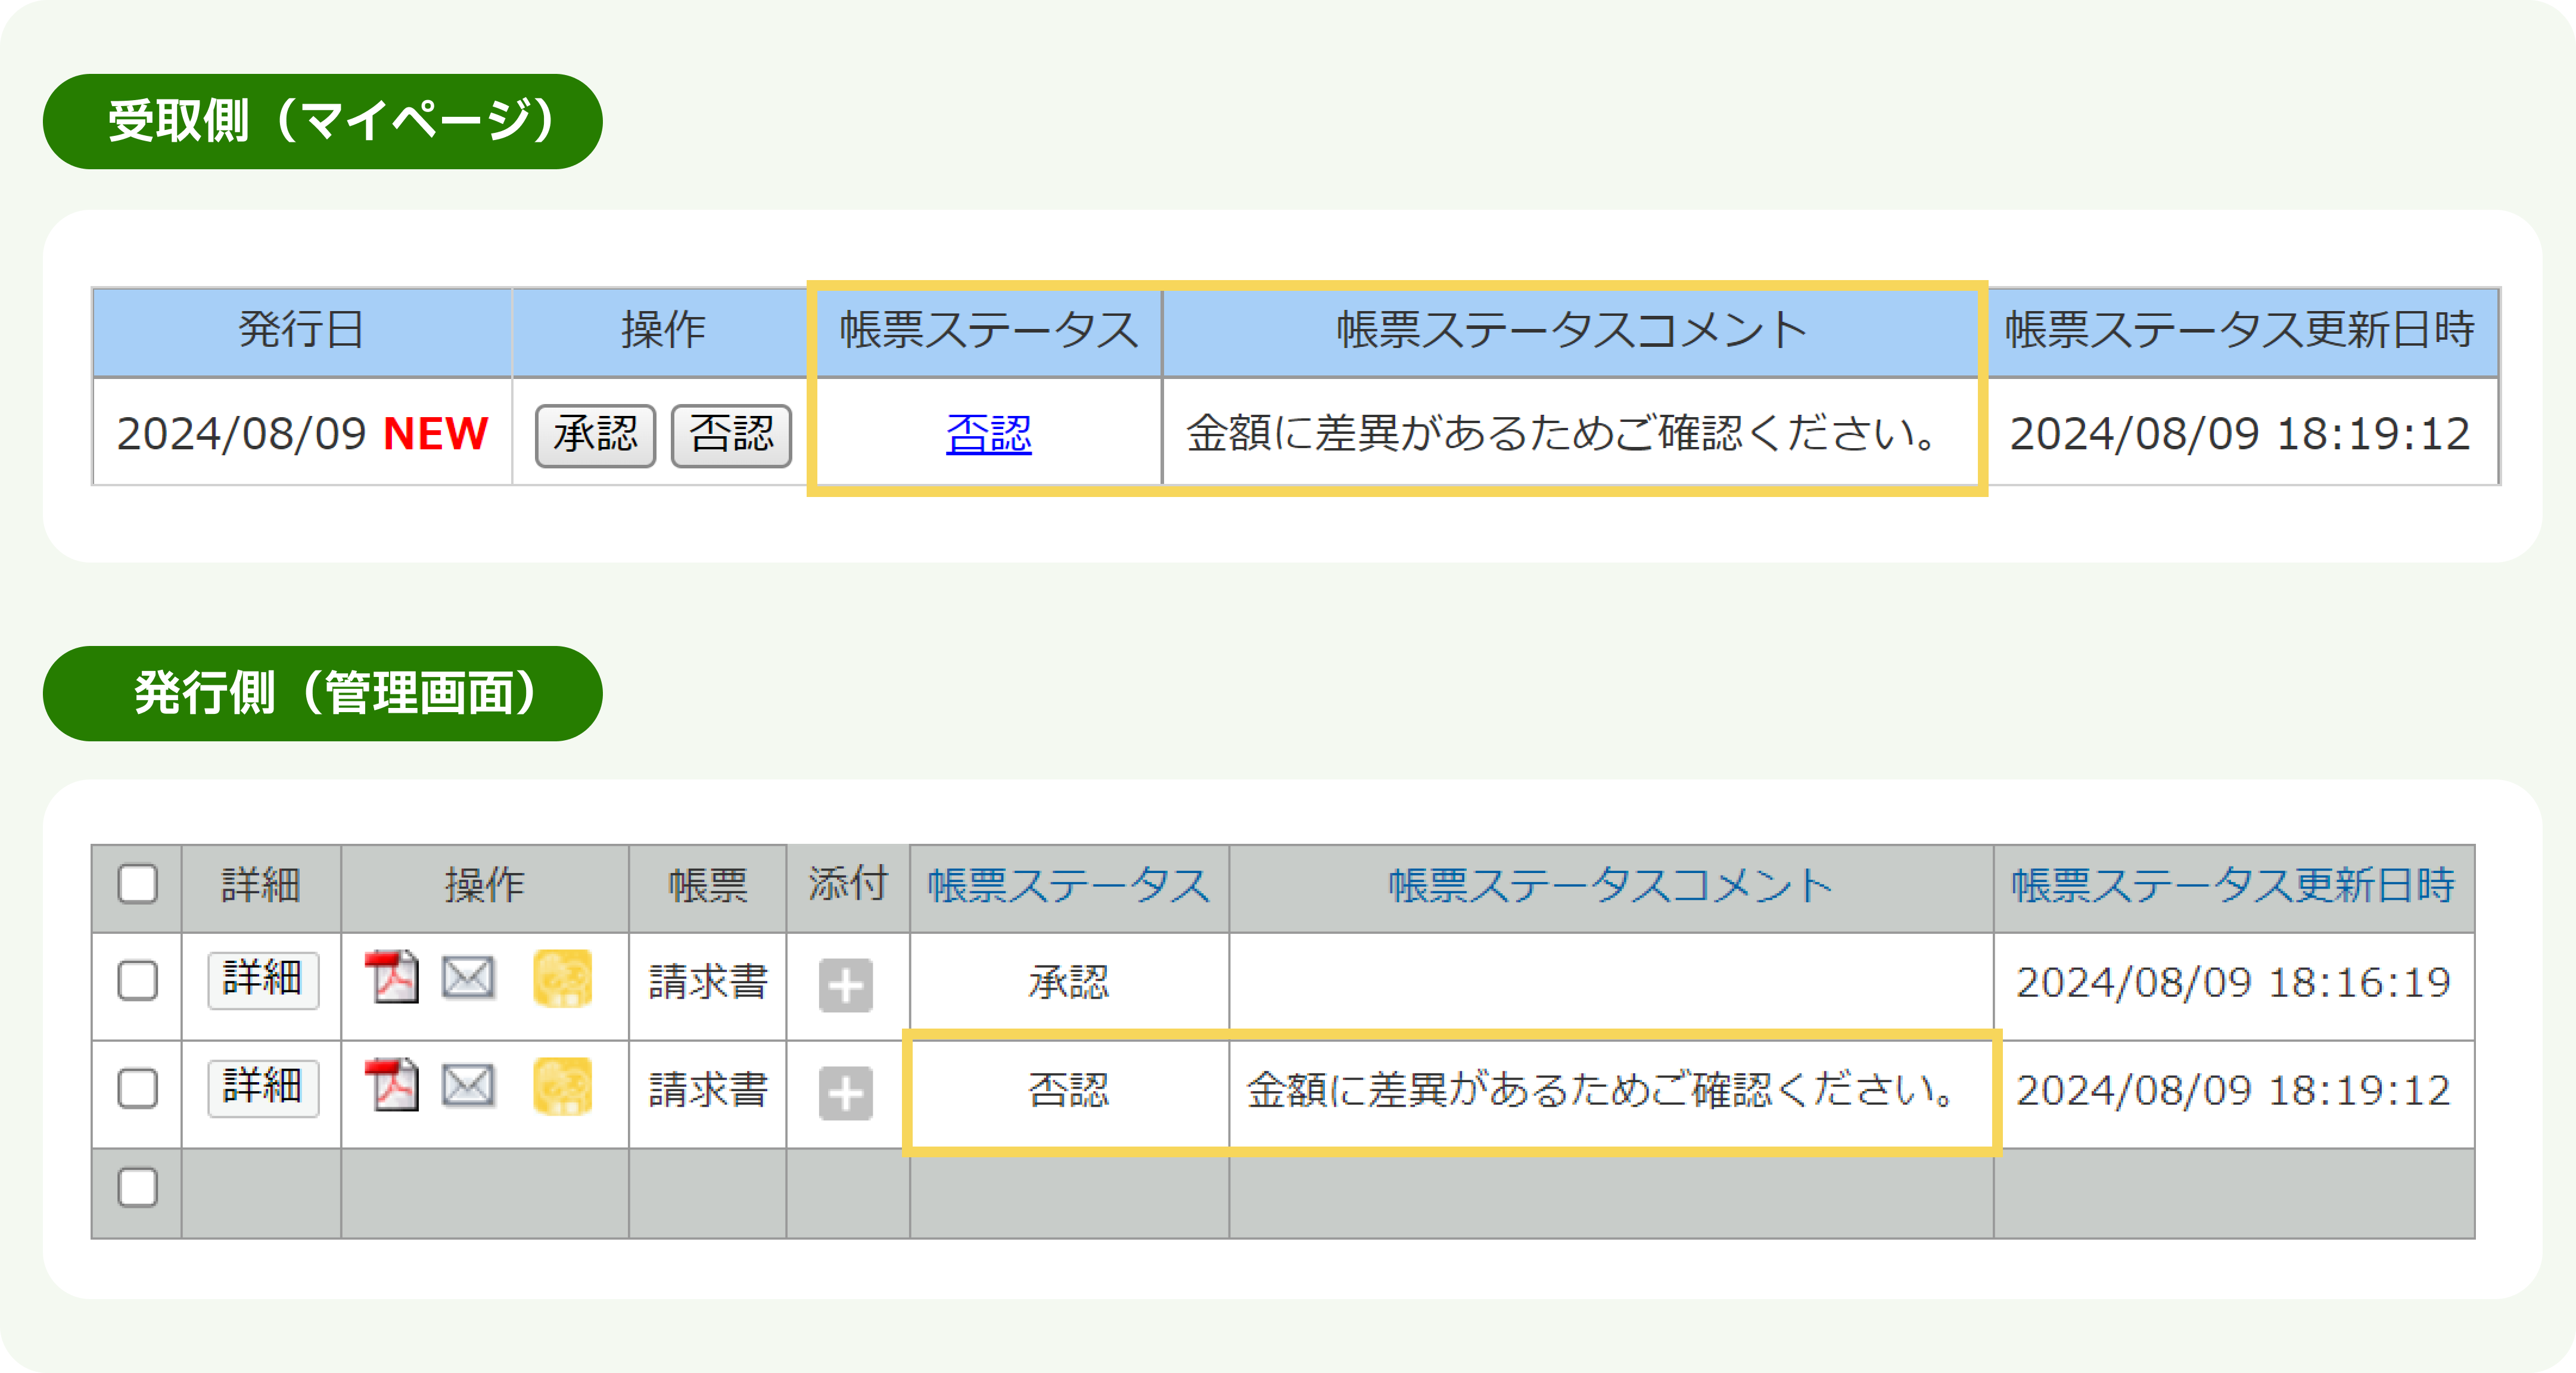Sort by the 帳票ステータス更新日時 header in the lower table
This screenshot has height=1373, width=2576.
coord(2232,886)
